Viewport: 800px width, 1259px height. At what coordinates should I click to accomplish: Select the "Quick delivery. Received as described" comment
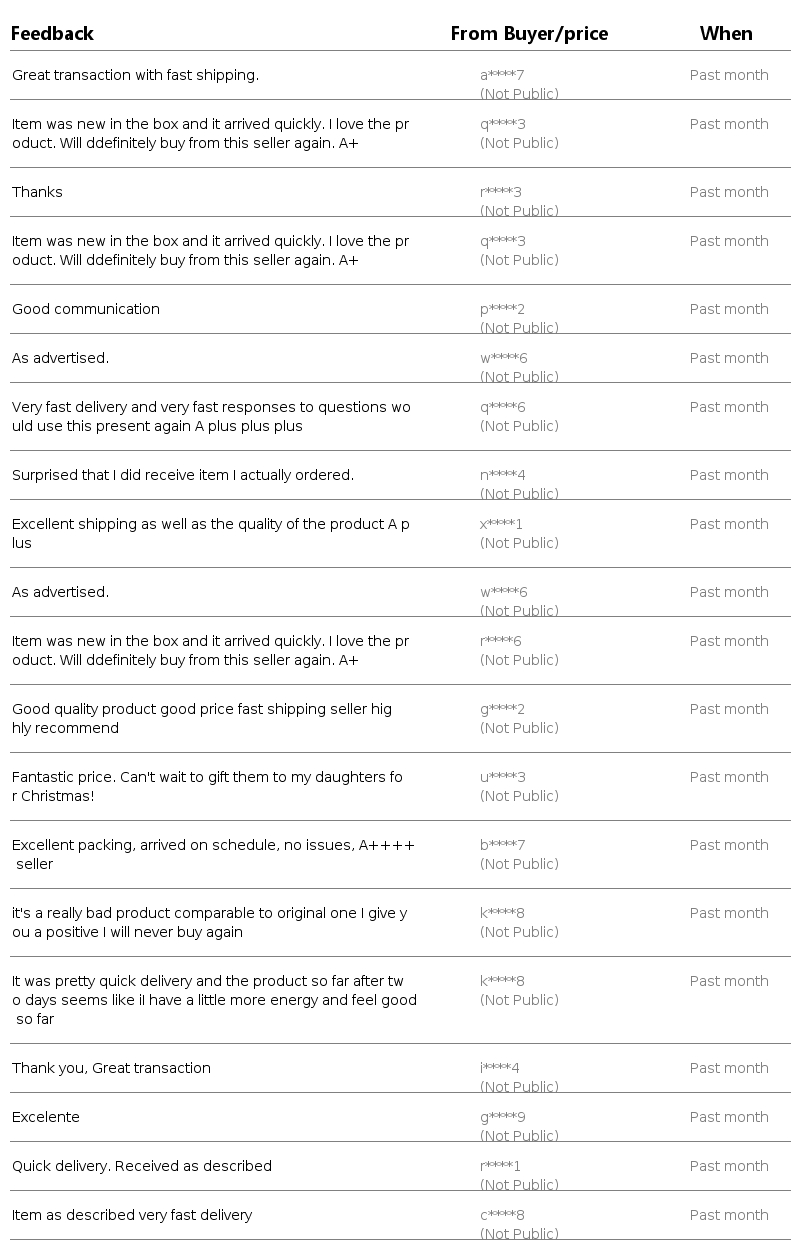click(142, 1166)
